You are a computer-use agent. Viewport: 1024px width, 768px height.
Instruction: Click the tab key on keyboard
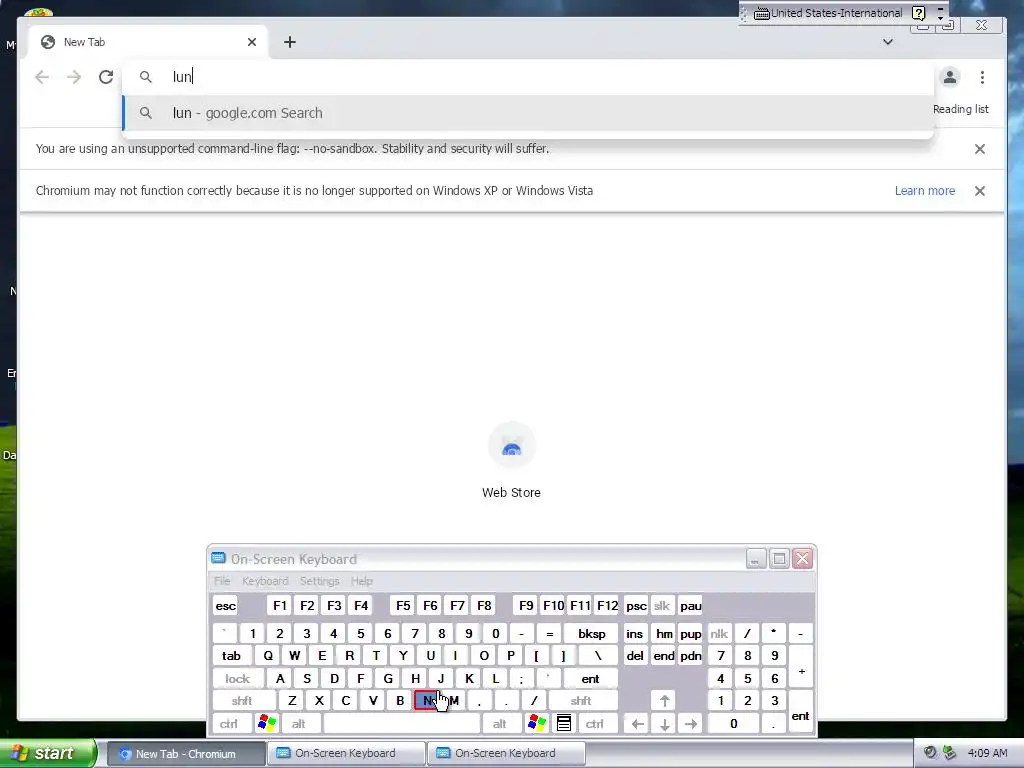(x=232, y=656)
